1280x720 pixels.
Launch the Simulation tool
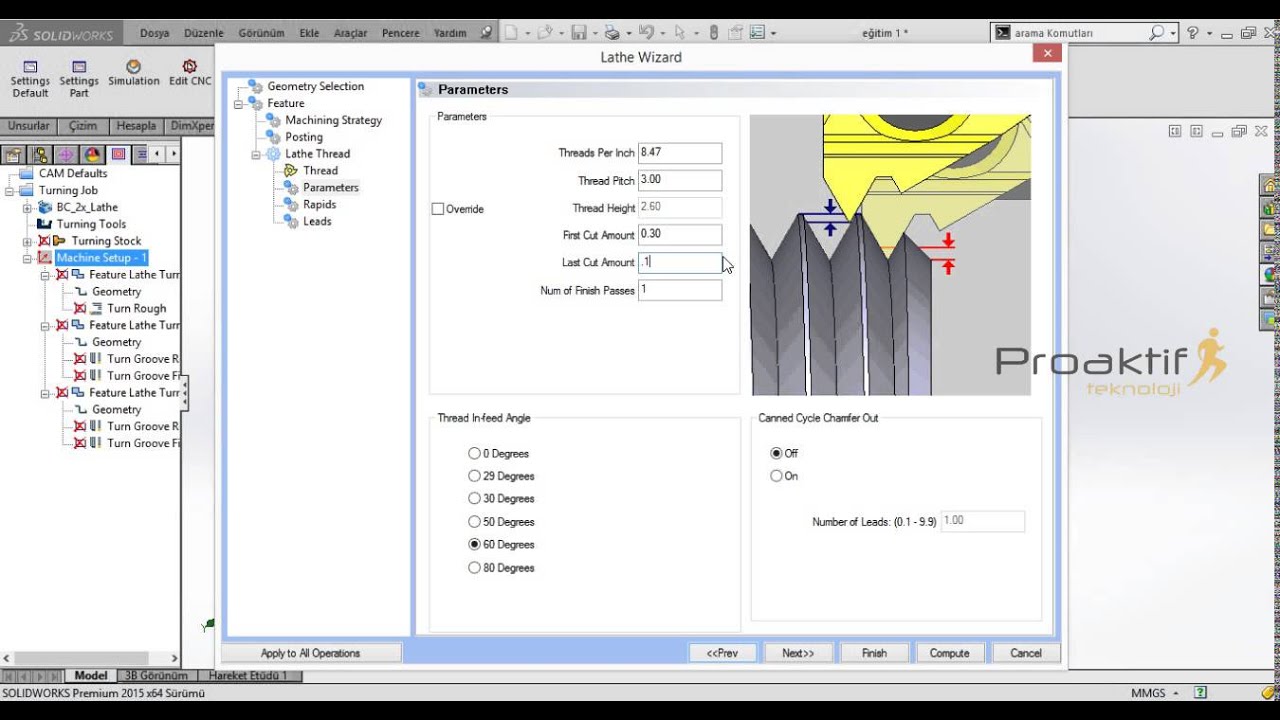134,73
